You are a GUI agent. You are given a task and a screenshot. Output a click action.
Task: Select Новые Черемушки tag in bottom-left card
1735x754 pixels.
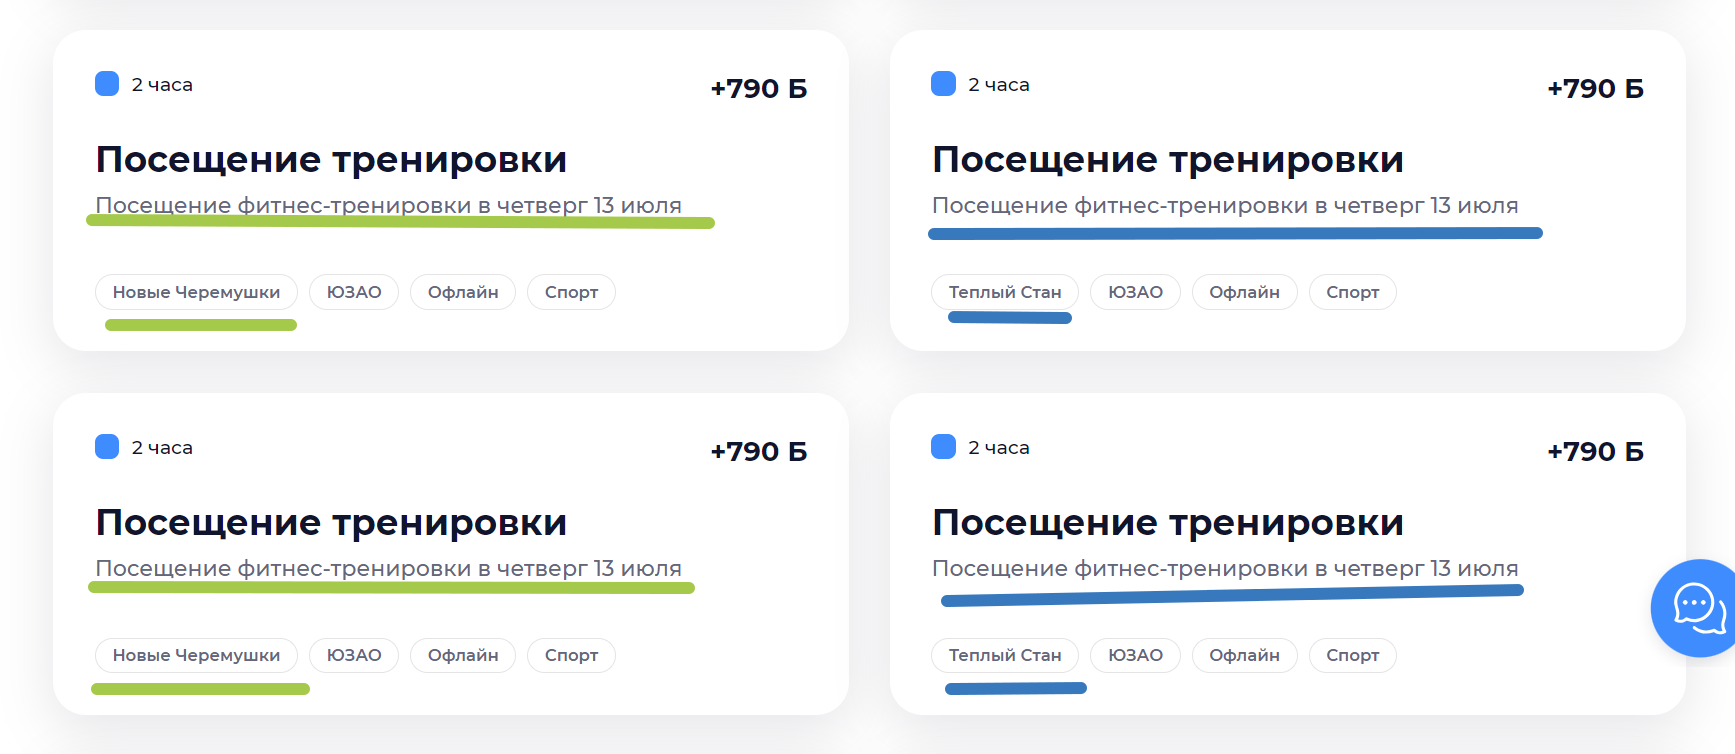click(x=196, y=655)
